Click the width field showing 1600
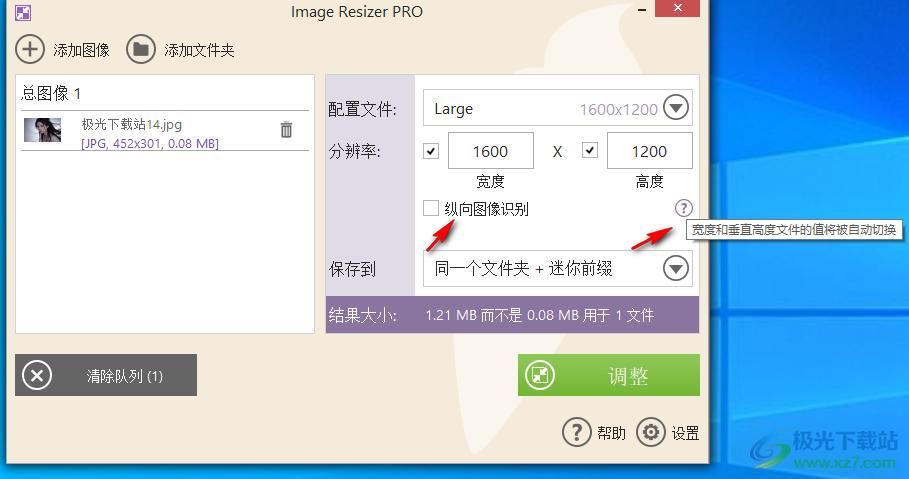 click(x=490, y=151)
